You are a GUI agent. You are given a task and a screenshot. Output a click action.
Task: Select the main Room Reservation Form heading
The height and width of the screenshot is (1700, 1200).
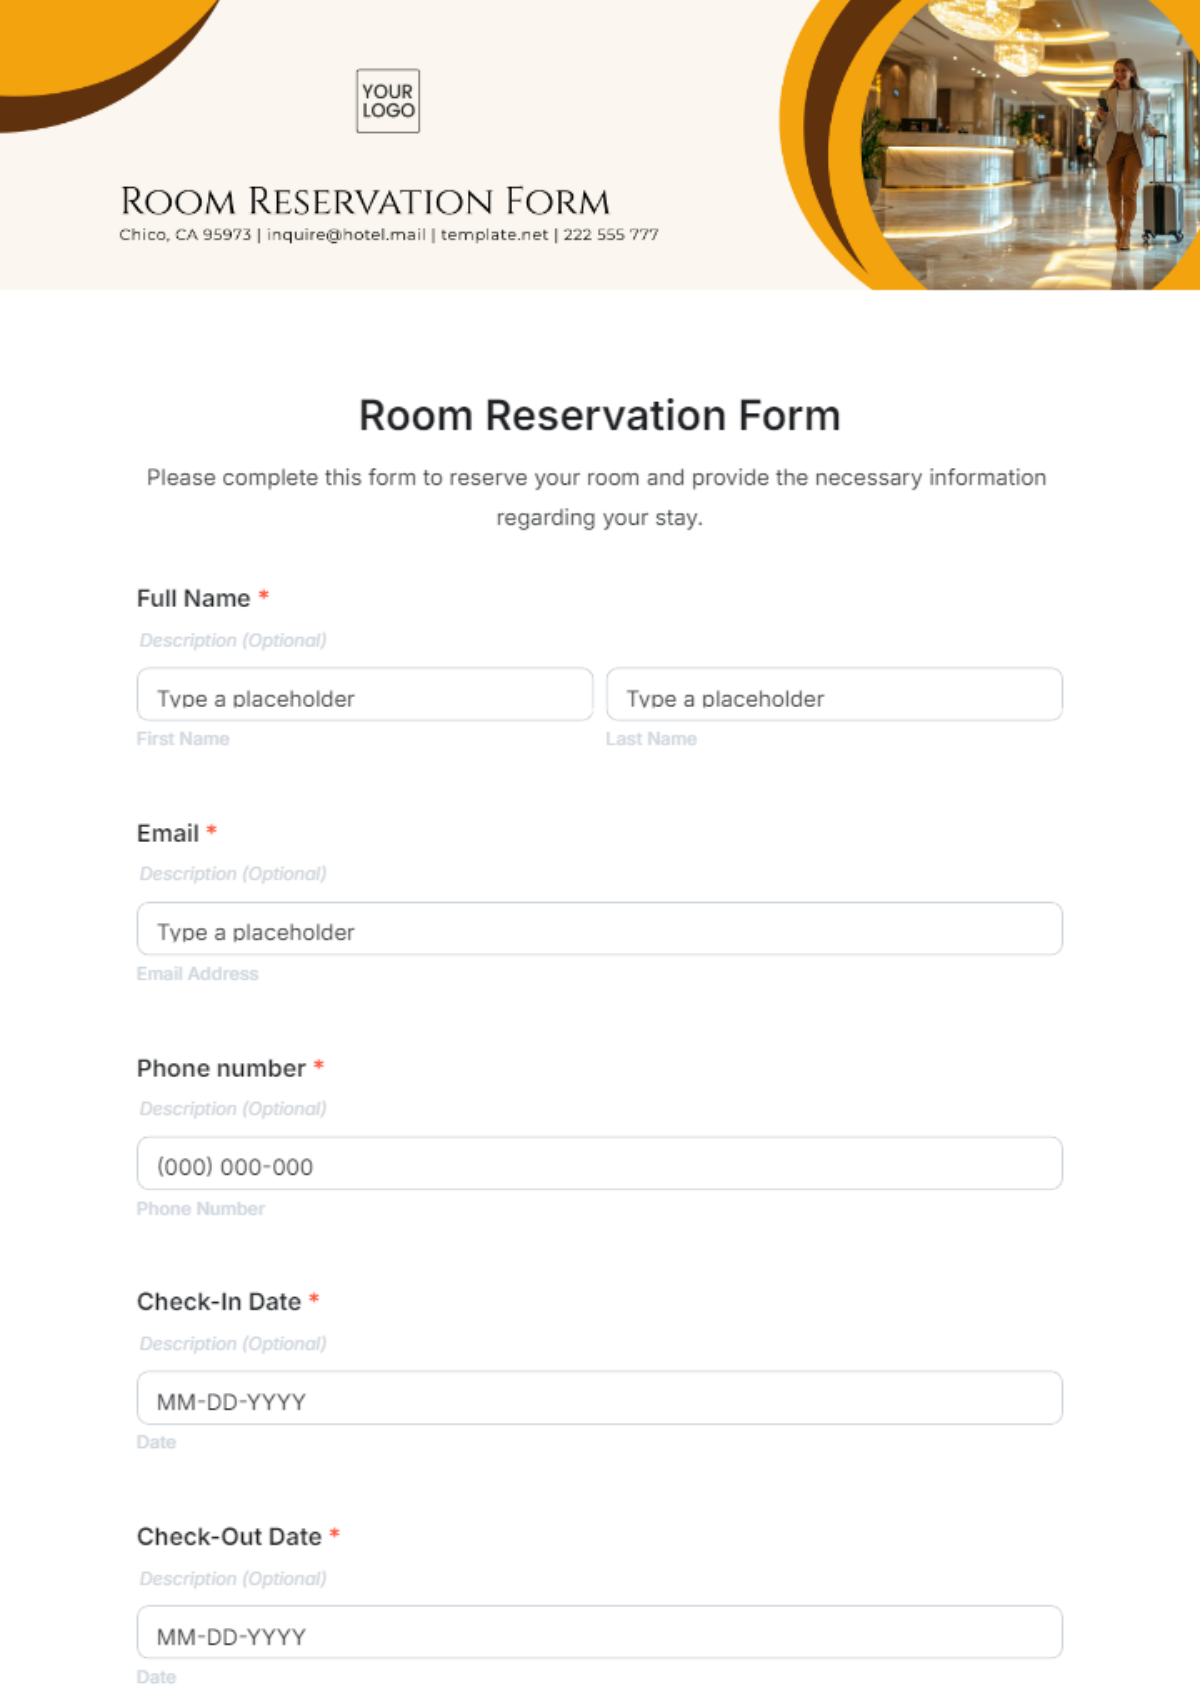point(599,416)
